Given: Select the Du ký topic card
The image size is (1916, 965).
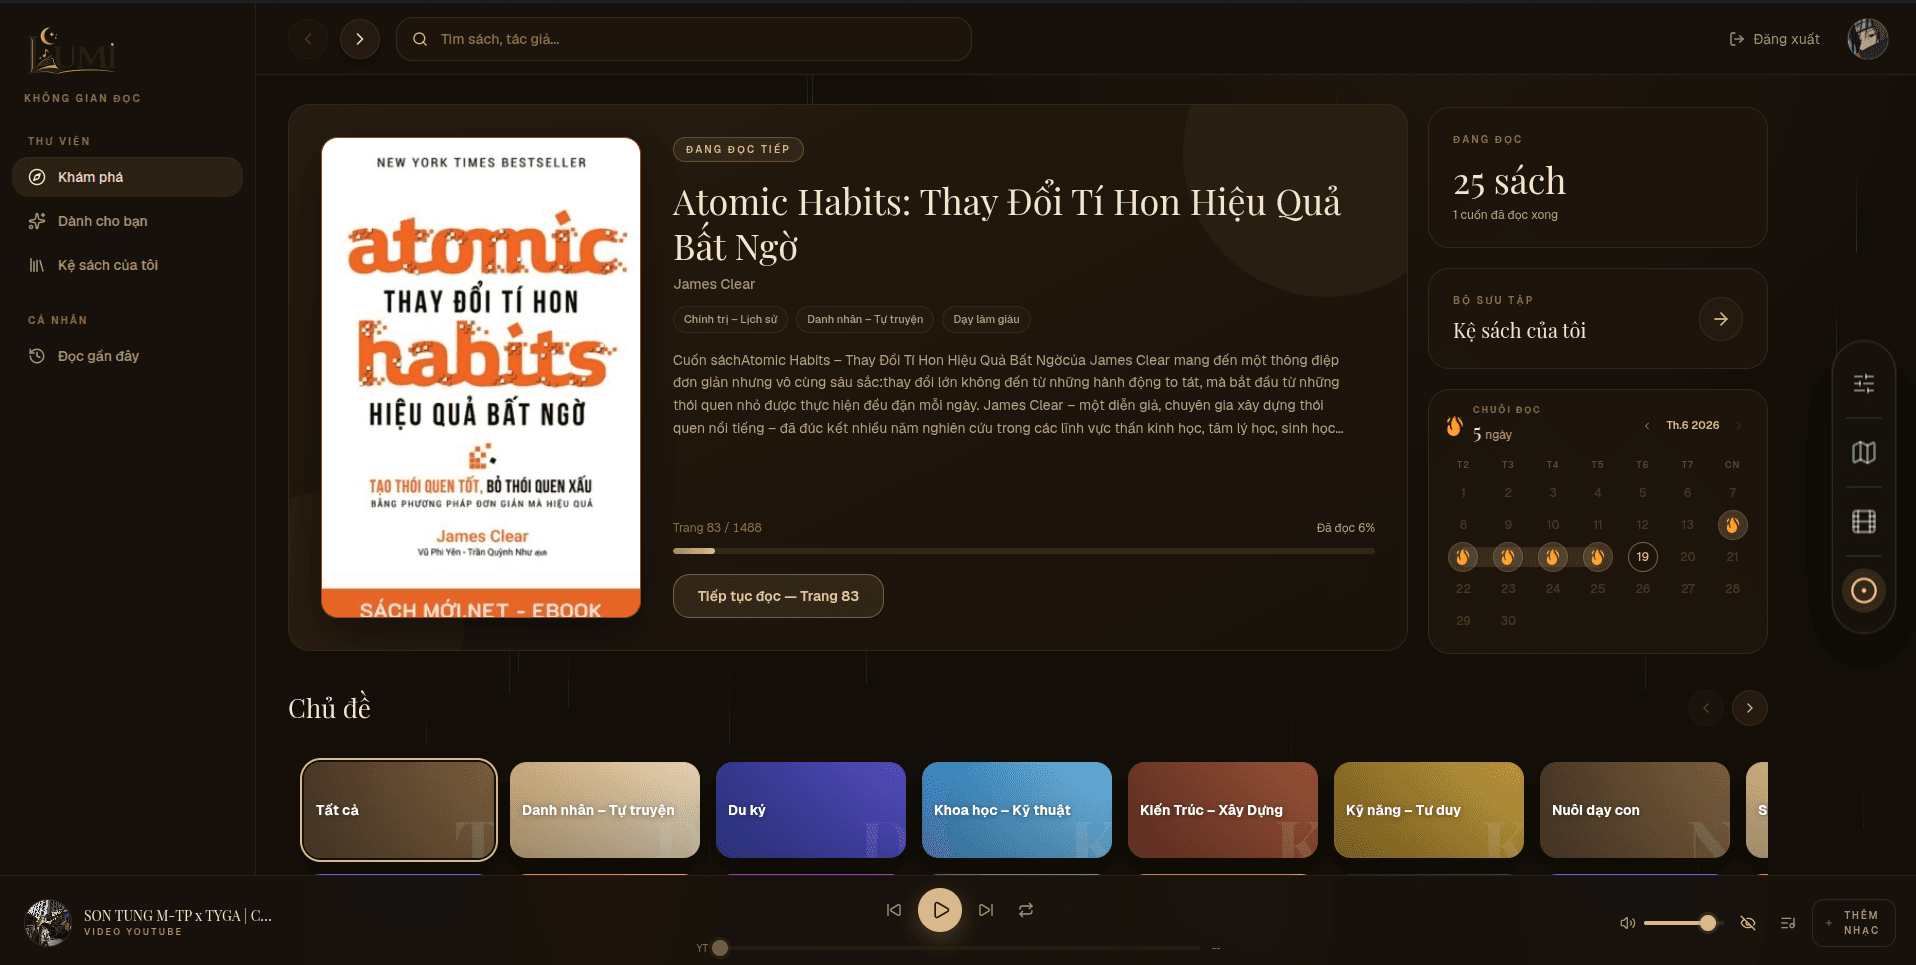Looking at the screenshot, I should [x=811, y=810].
